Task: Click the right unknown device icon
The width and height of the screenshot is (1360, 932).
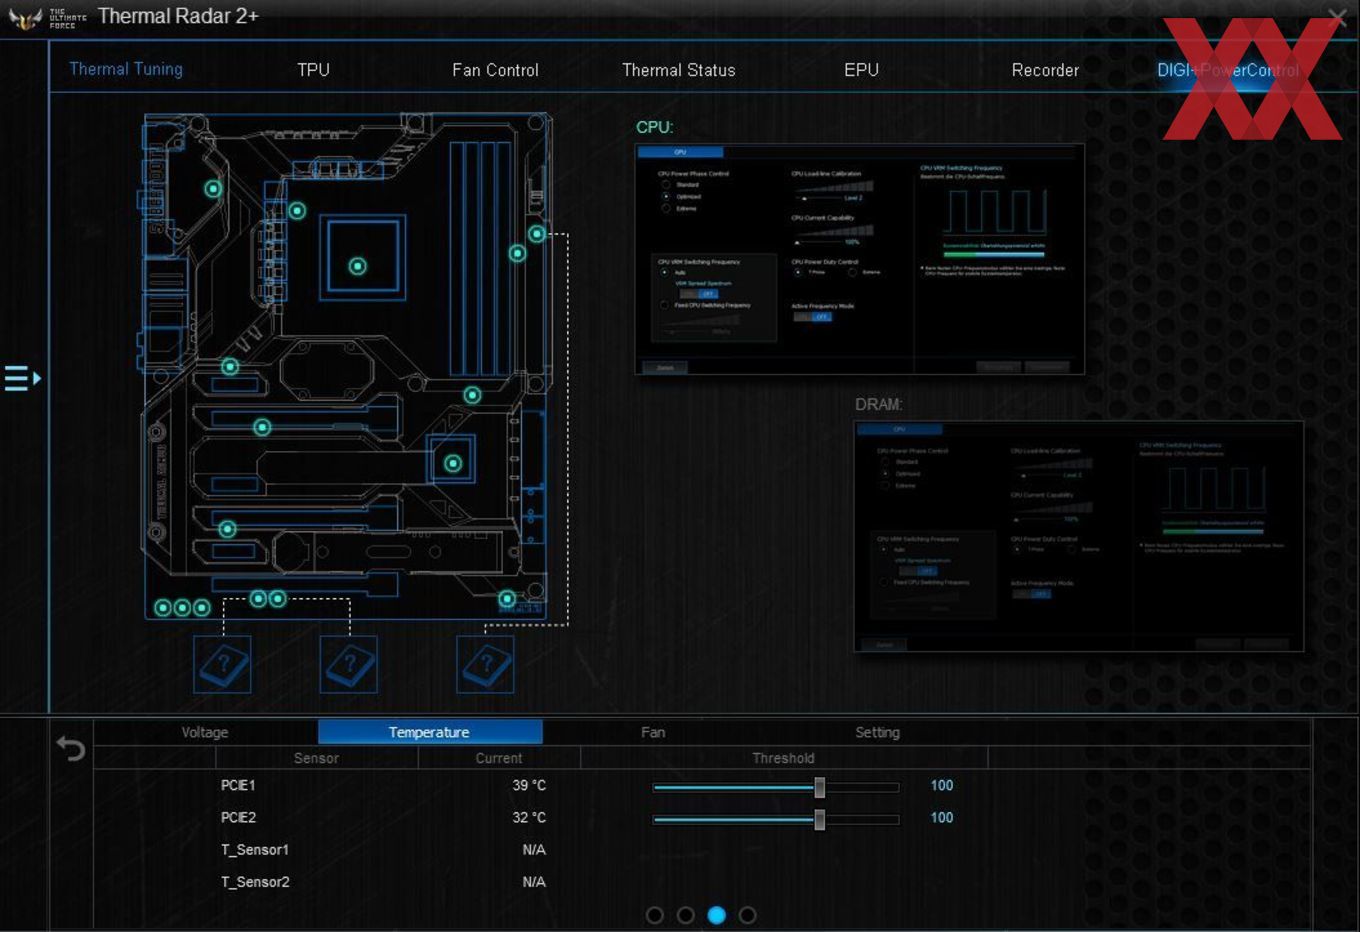Action: [485, 664]
